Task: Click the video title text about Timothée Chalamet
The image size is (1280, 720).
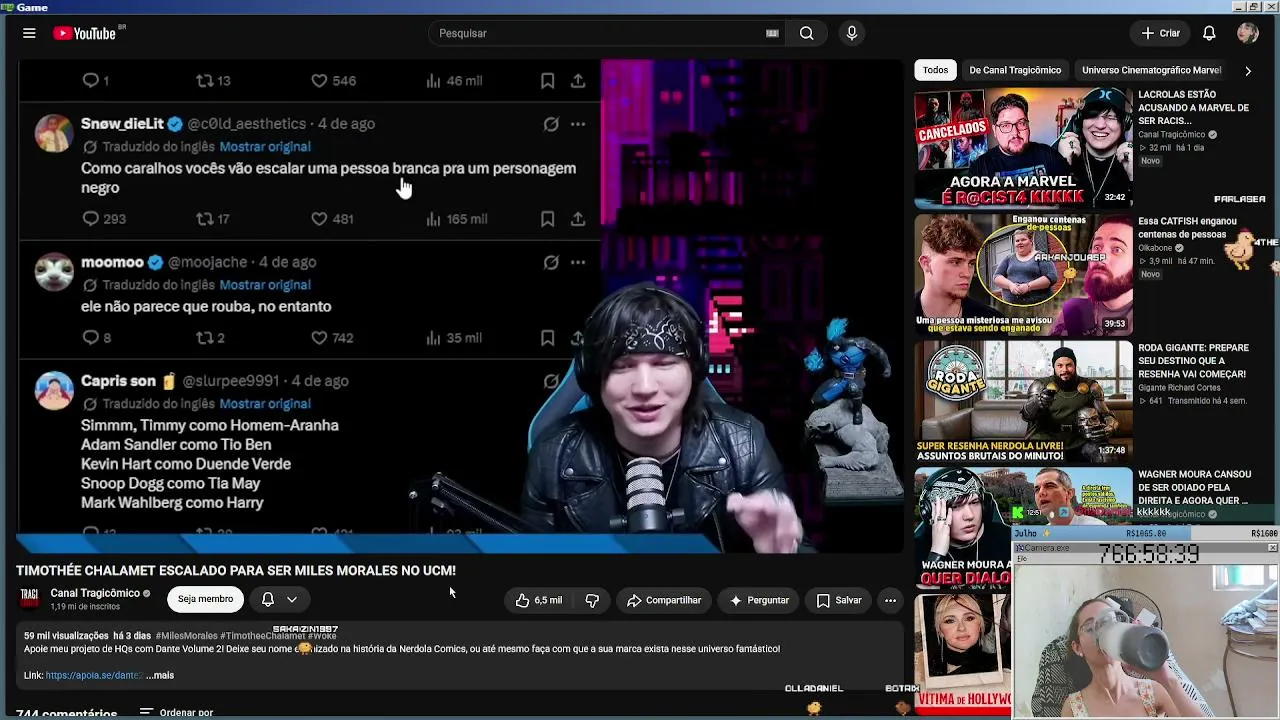Action: tap(236, 570)
